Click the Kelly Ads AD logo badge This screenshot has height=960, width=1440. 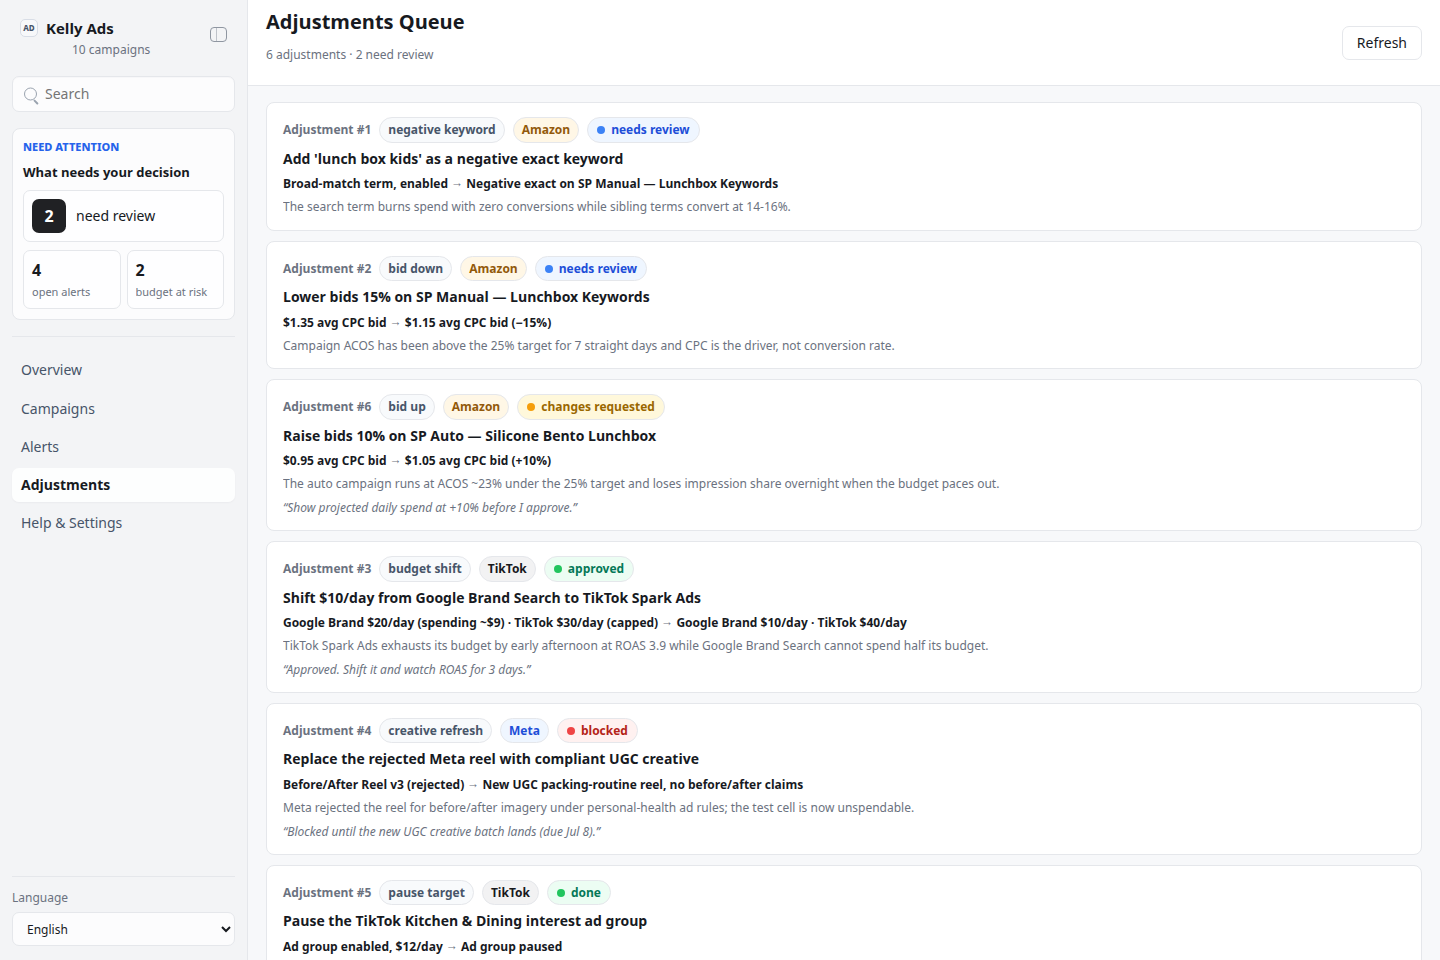29,28
